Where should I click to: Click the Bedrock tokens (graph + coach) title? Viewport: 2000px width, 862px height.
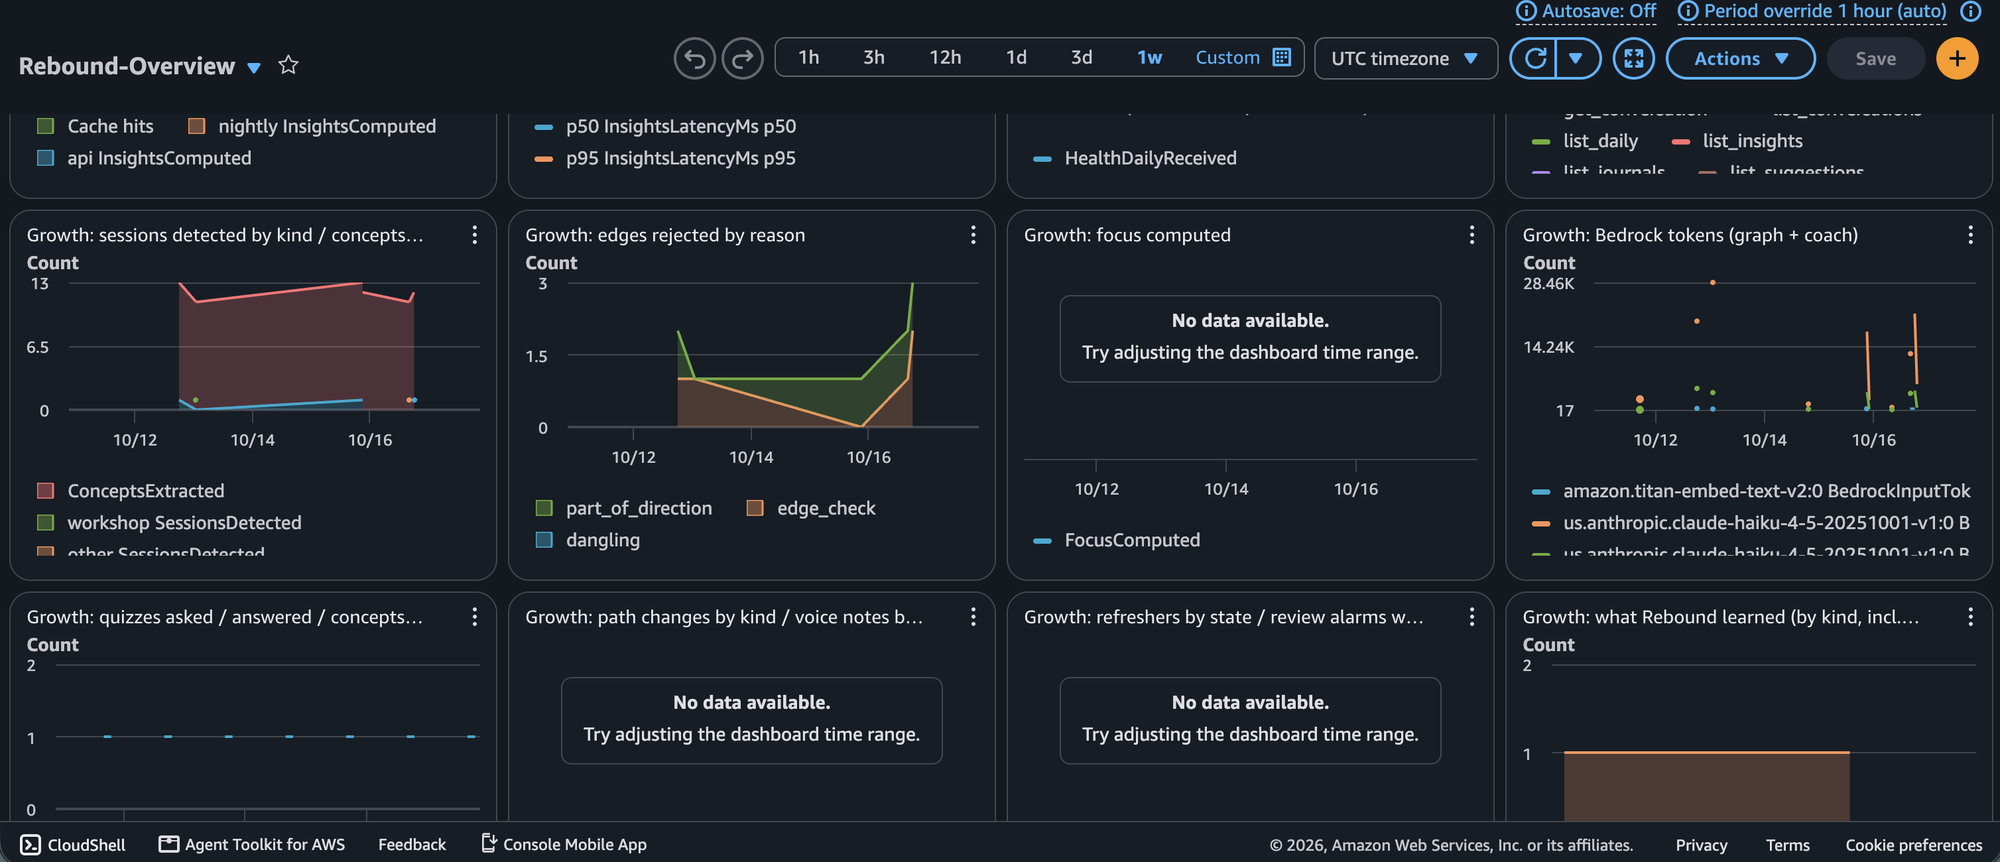tap(1690, 235)
